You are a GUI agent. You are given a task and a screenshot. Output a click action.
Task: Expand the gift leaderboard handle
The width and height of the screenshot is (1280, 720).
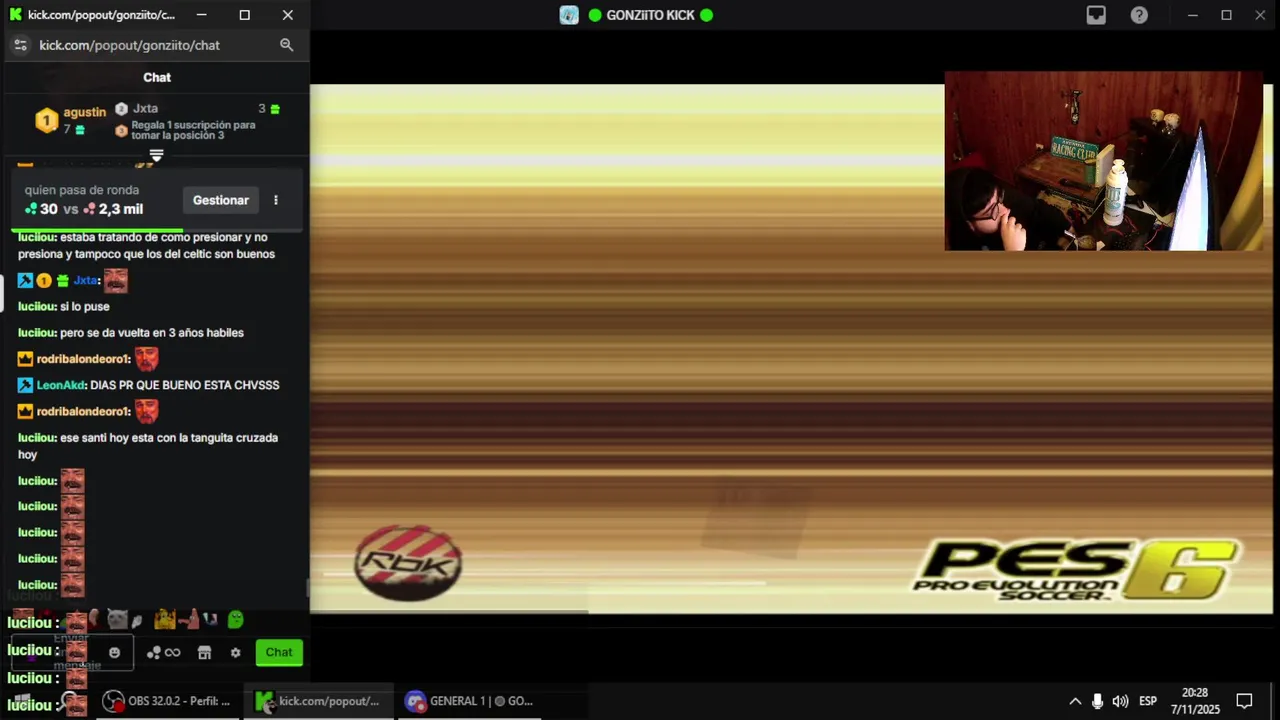156,155
